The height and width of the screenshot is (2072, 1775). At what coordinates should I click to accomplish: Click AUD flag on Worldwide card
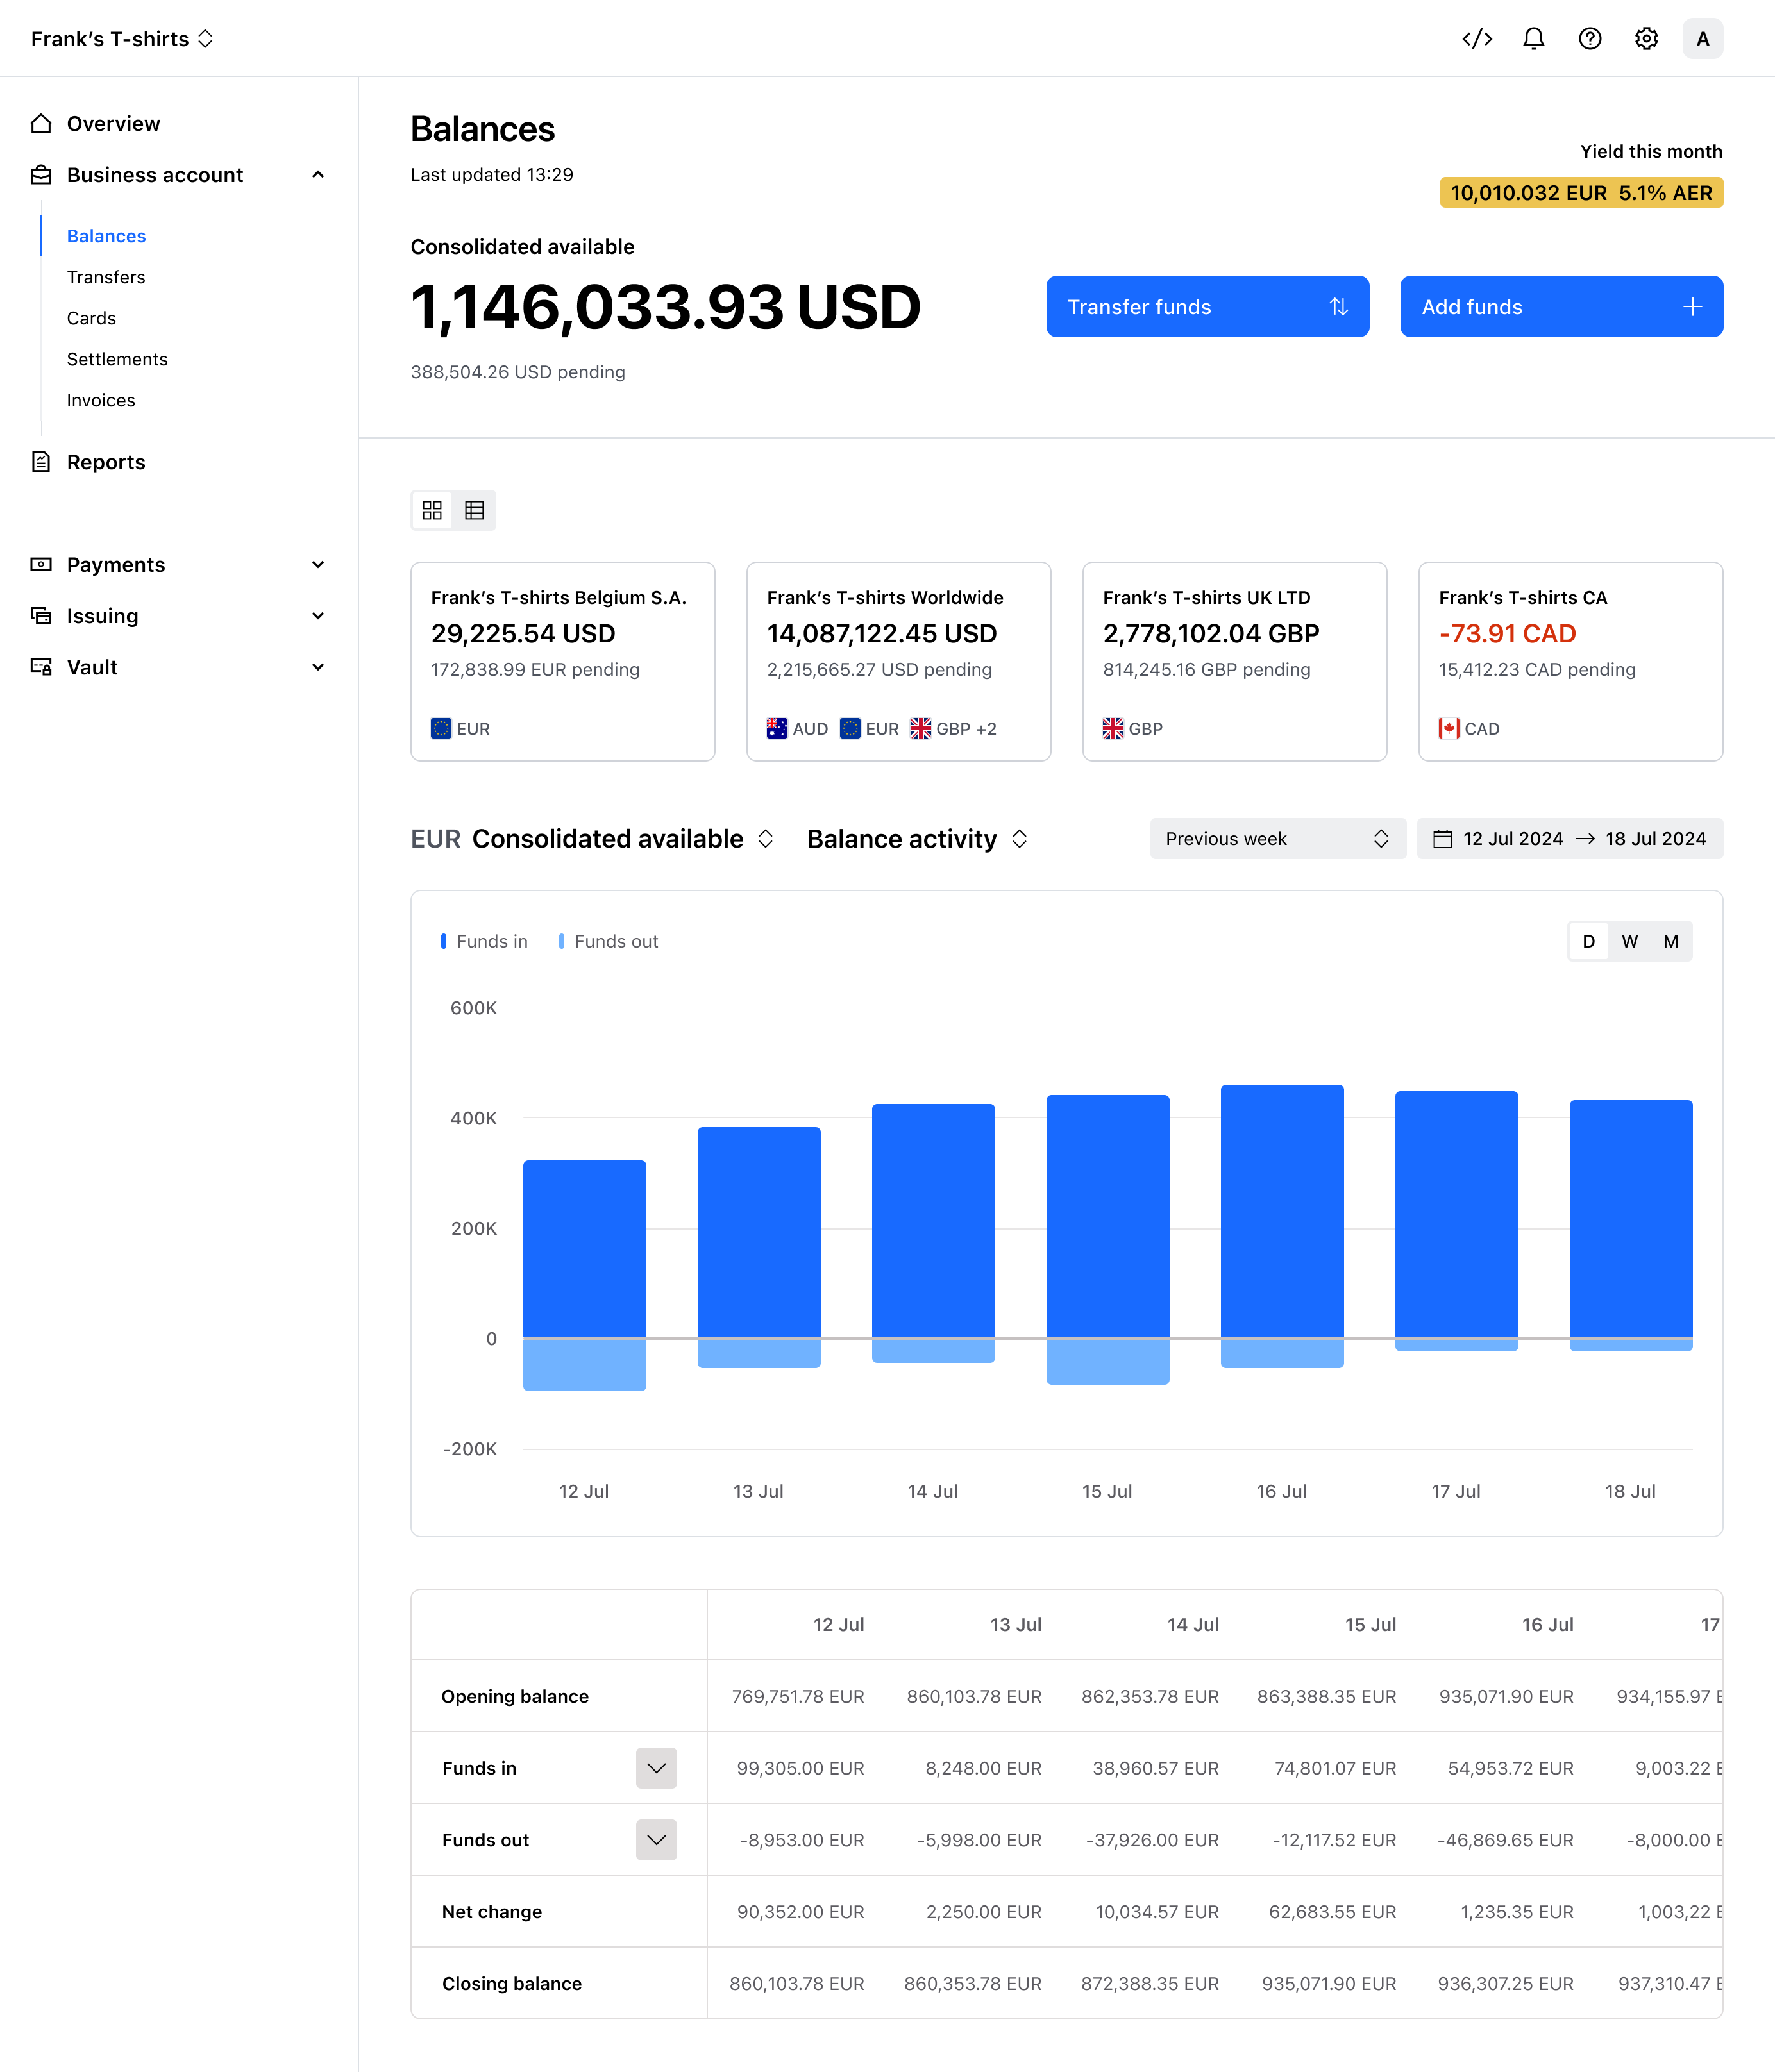(777, 728)
